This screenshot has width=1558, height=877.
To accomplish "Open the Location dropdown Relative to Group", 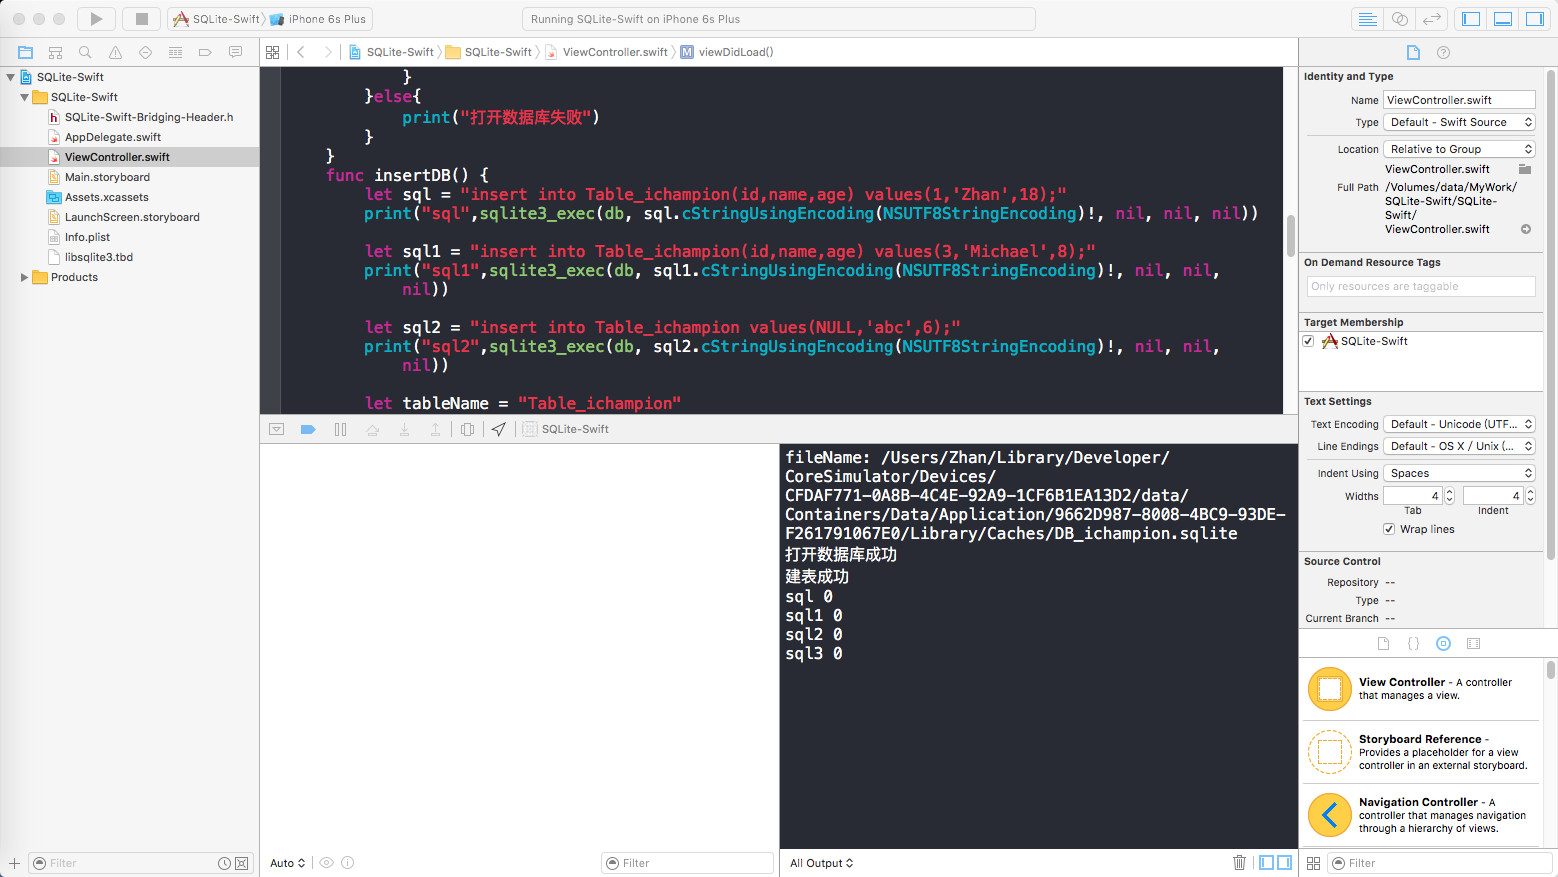I will click(1459, 149).
